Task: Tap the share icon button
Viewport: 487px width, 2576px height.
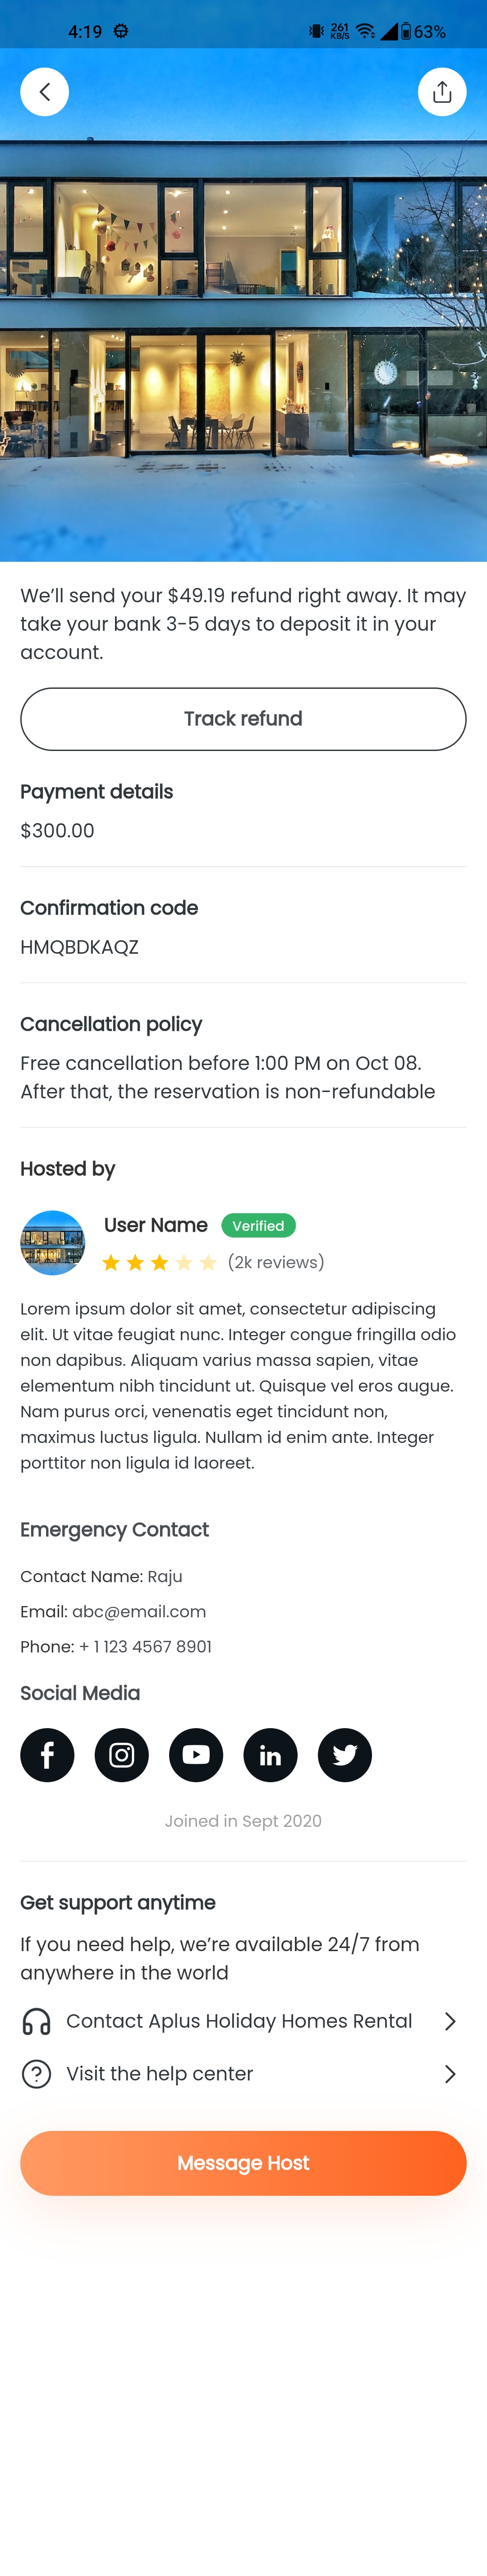Action: click(442, 92)
